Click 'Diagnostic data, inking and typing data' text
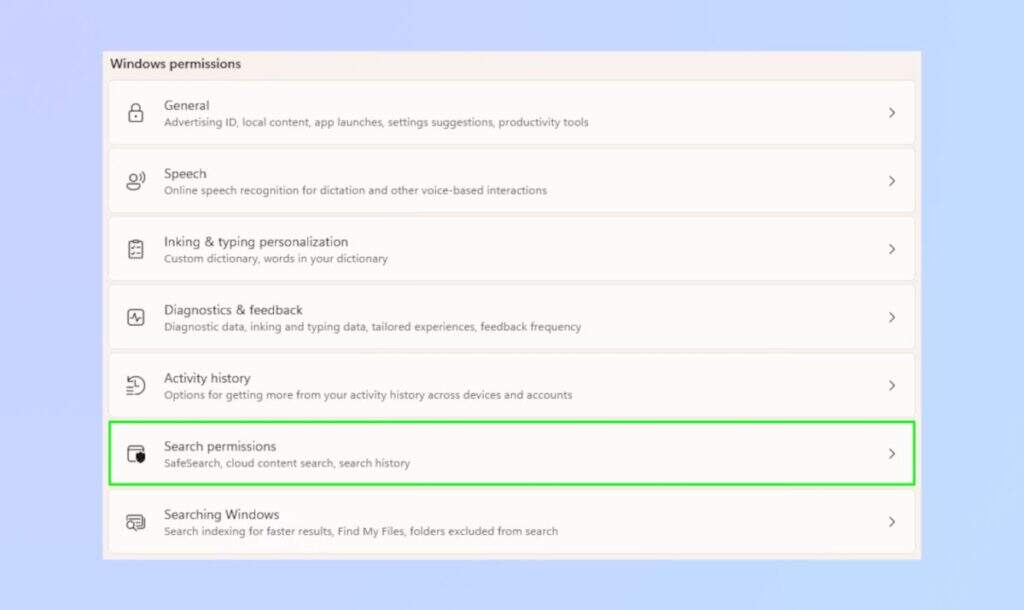Viewport: 1024px width, 610px height. click(372, 327)
